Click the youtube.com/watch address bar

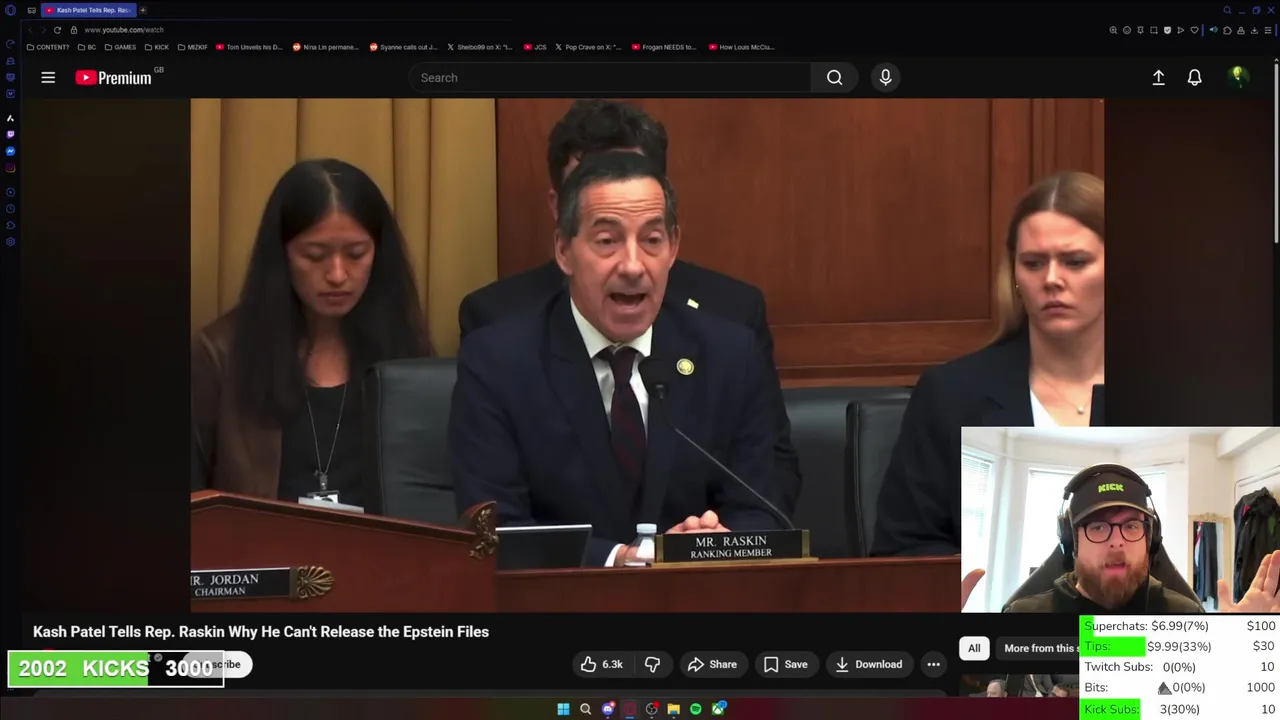point(124,30)
